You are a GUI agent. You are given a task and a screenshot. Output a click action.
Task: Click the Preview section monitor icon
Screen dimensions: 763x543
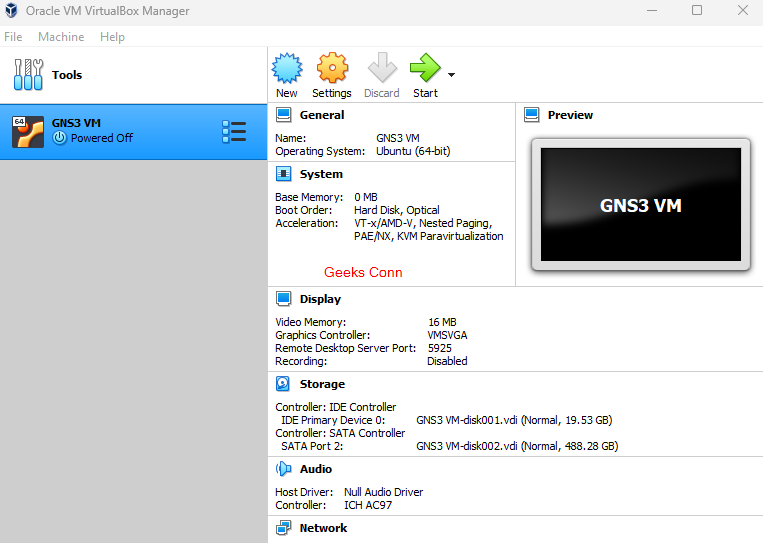coord(532,115)
